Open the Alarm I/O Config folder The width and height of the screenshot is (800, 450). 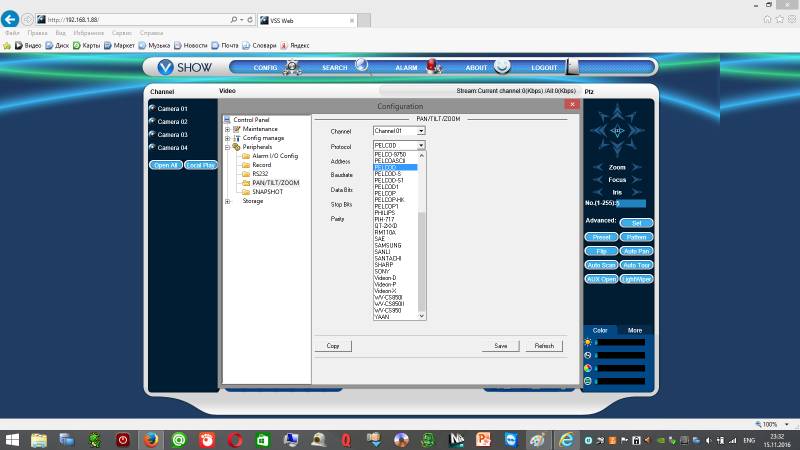(x=274, y=156)
